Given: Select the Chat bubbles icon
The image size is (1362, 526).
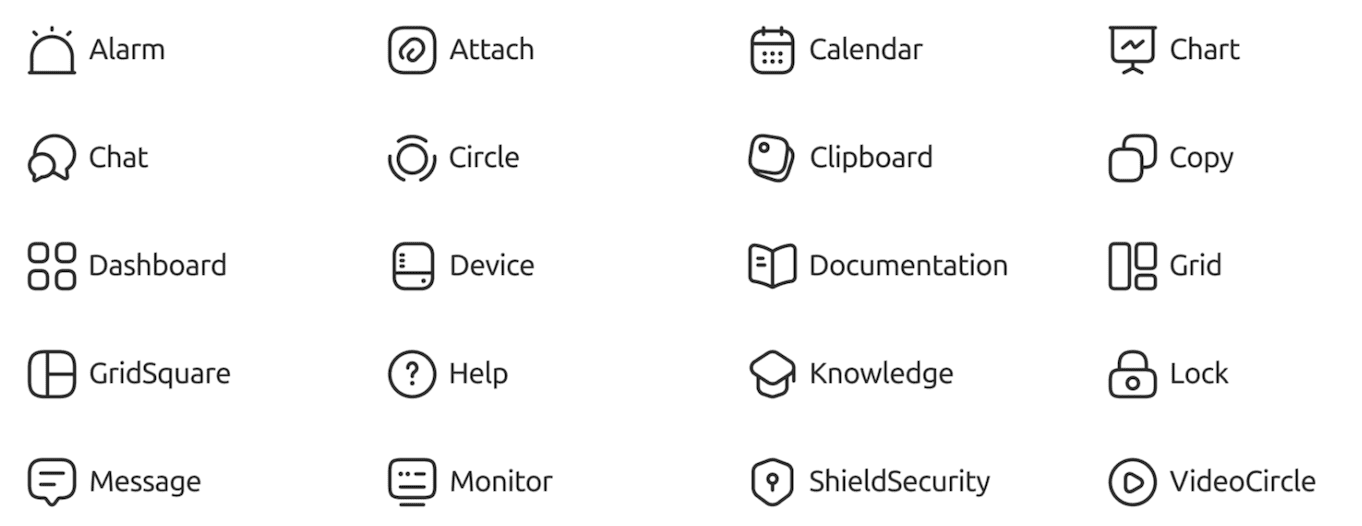Looking at the screenshot, I should (51, 158).
